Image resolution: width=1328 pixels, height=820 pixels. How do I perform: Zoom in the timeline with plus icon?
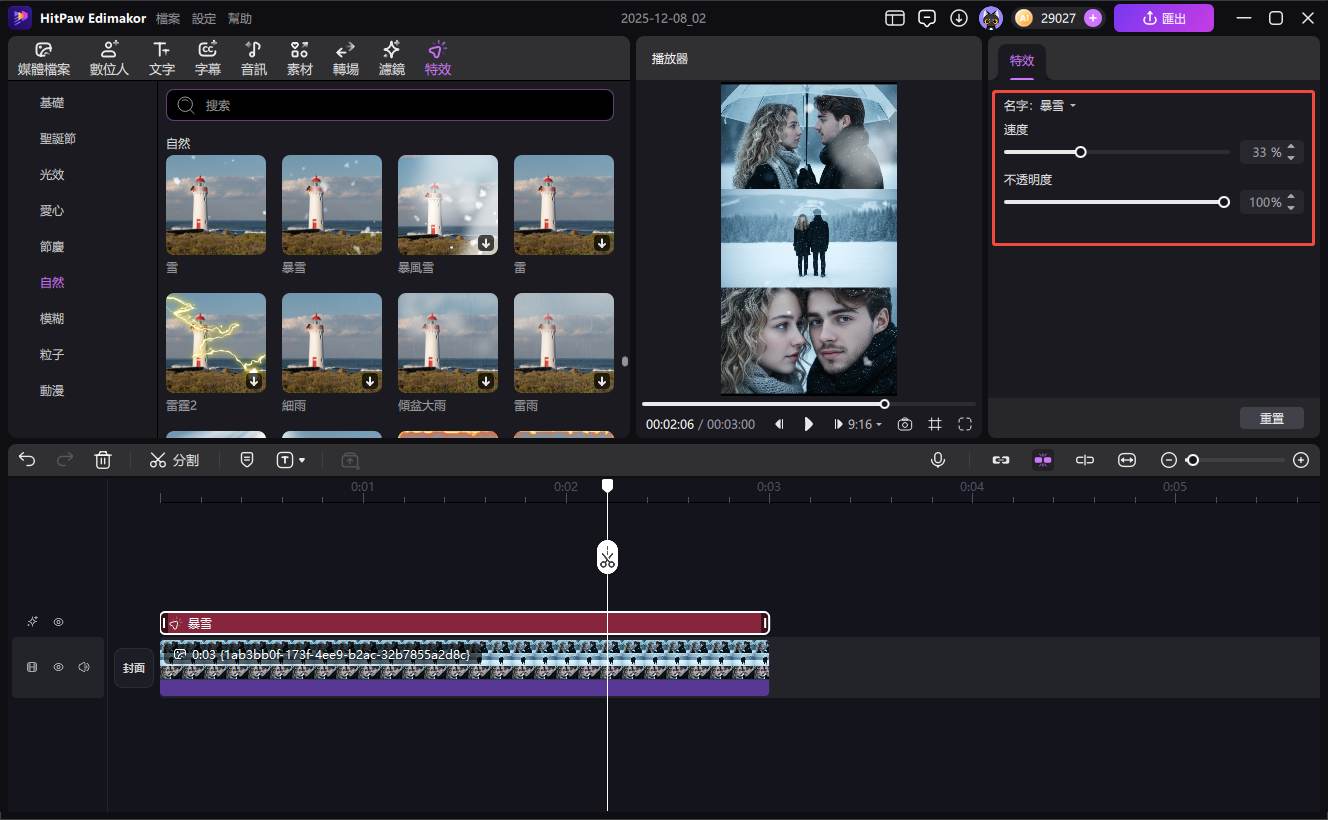1300,460
